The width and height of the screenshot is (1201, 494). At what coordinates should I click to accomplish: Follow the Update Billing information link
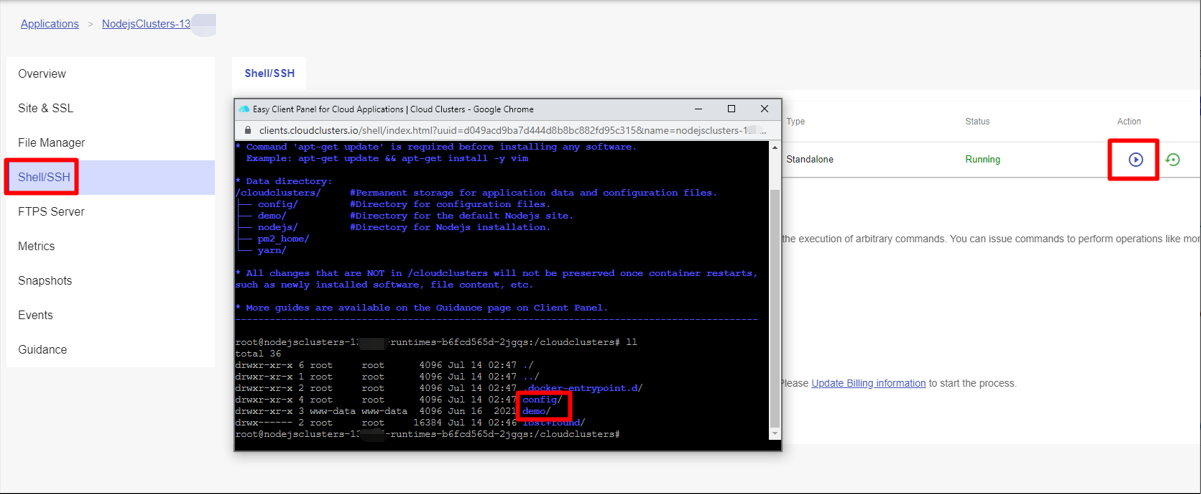point(868,383)
